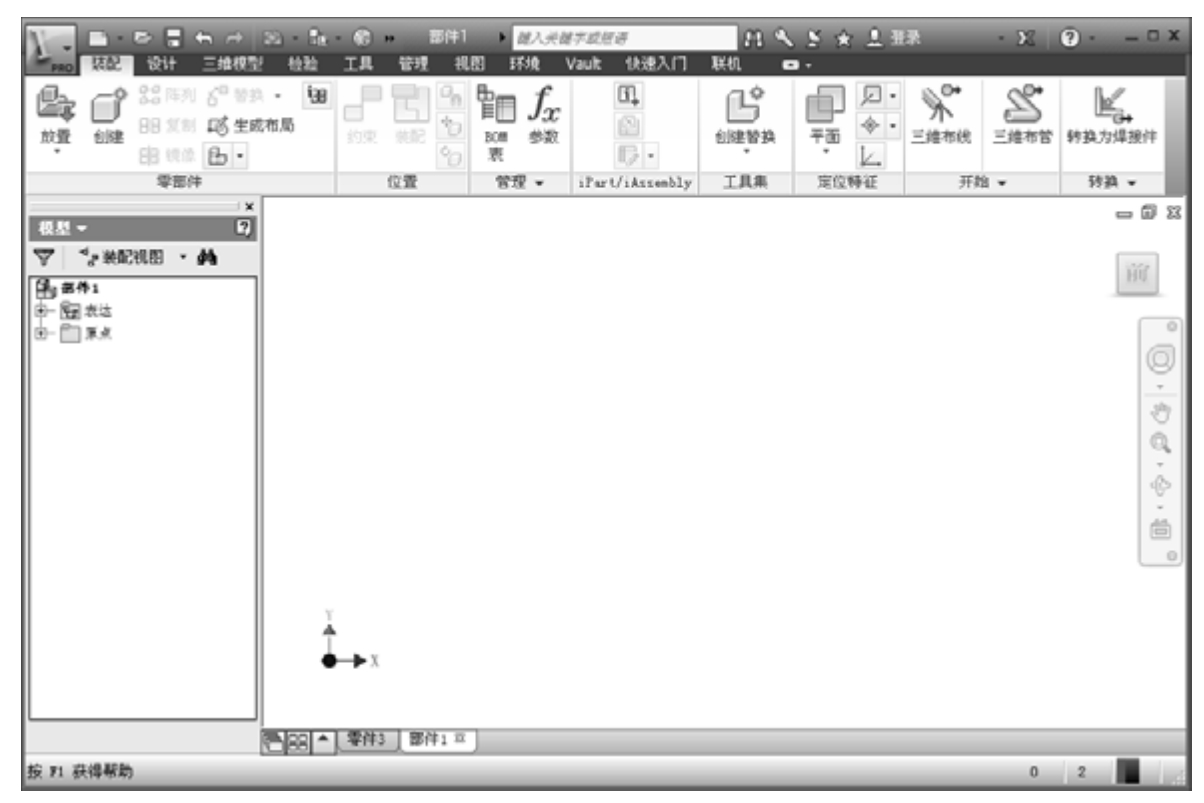The image size is (1204, 803).
Task: Click the work axis icon beside 平面
Action: pyautogui.click(x=868, y=98)
